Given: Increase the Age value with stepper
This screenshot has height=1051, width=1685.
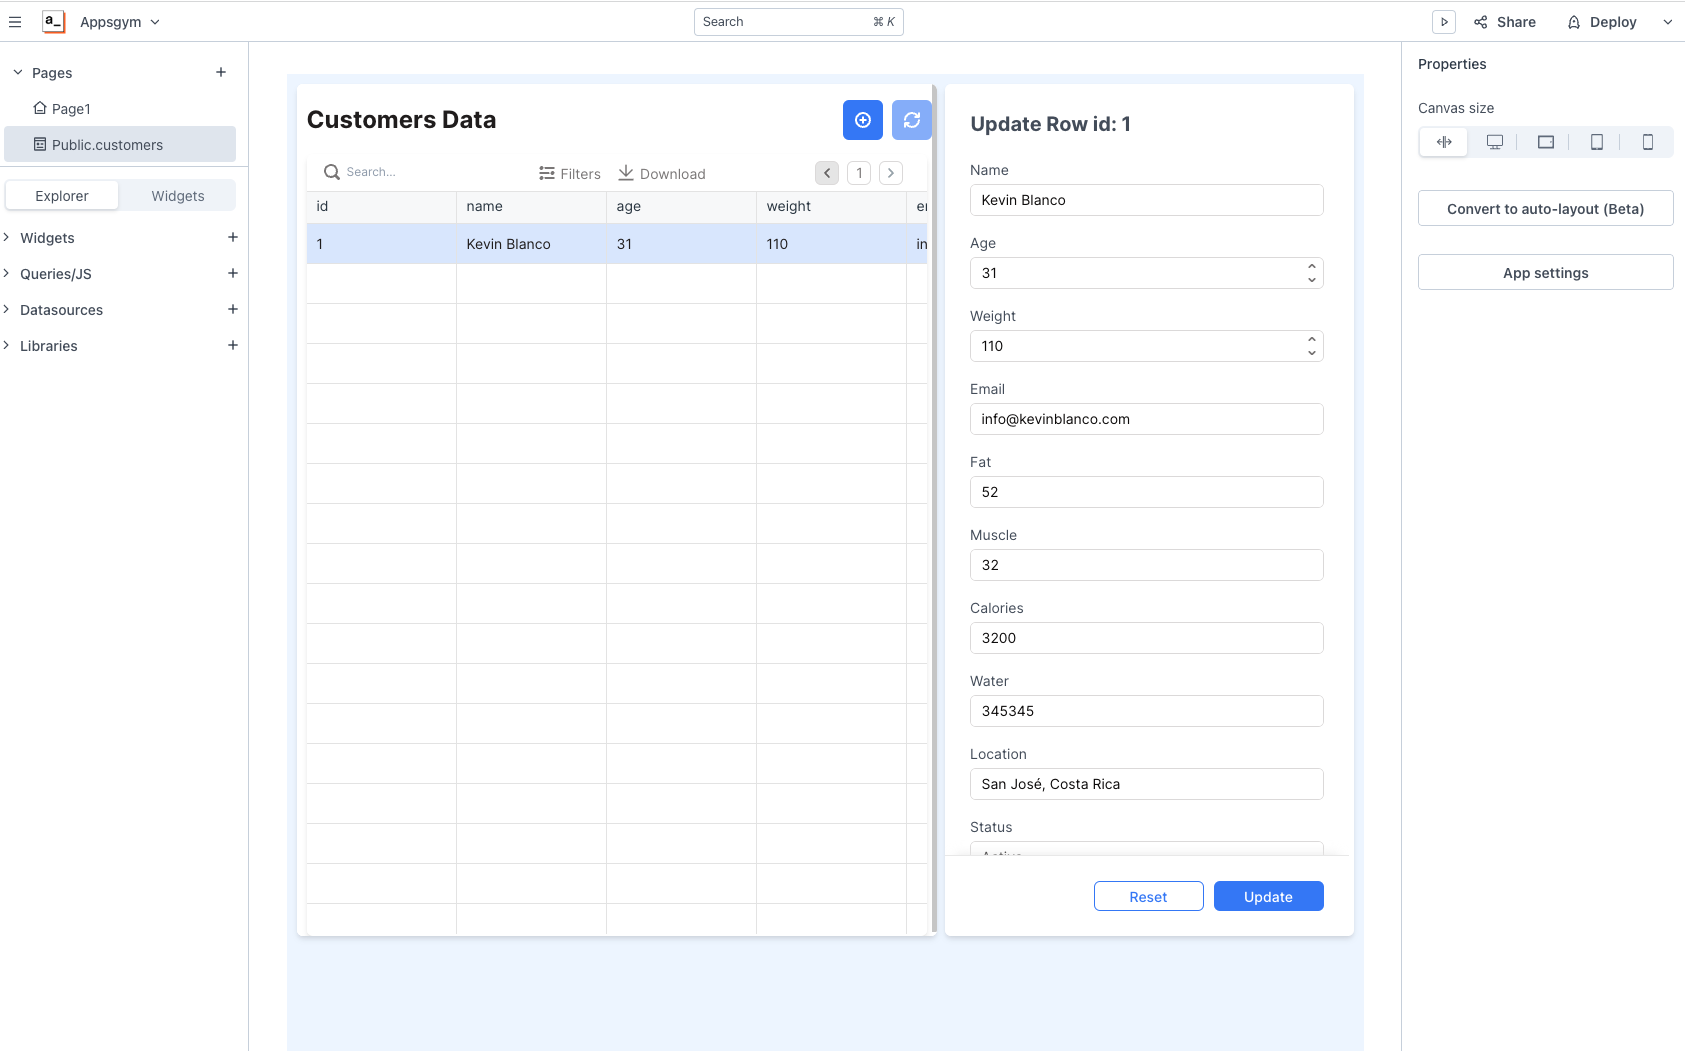Looking at the screenshot, I should tap(1311, 267).
